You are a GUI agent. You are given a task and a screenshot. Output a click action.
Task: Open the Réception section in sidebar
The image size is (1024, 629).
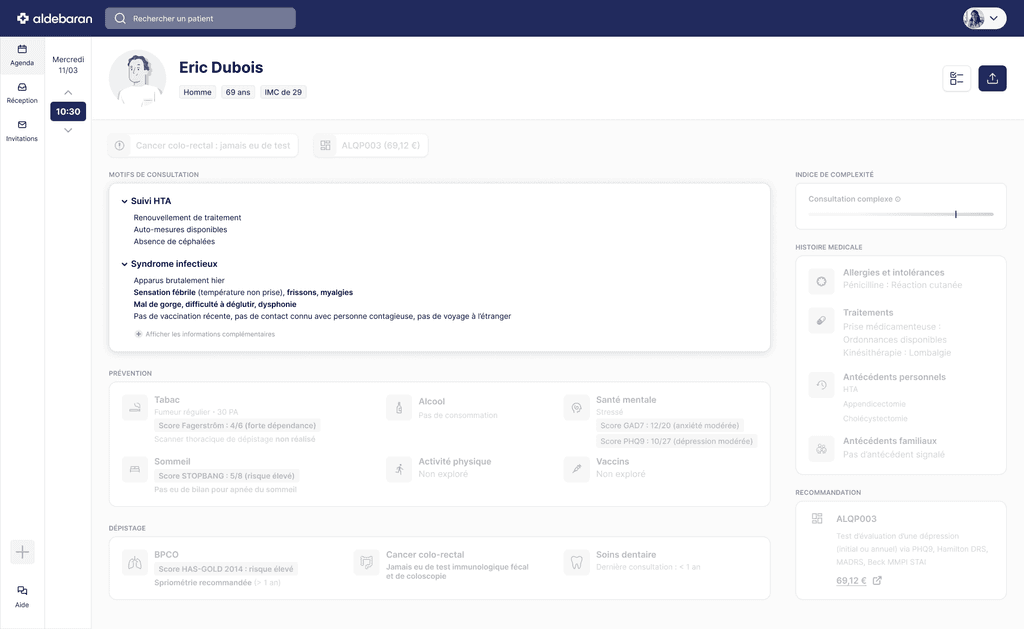[x=21, y=93]
